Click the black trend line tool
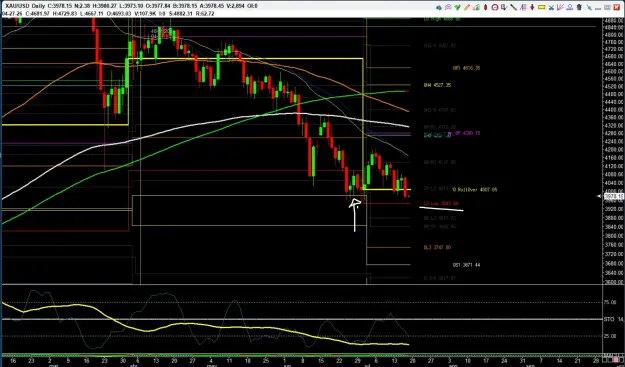 [513, 7]
